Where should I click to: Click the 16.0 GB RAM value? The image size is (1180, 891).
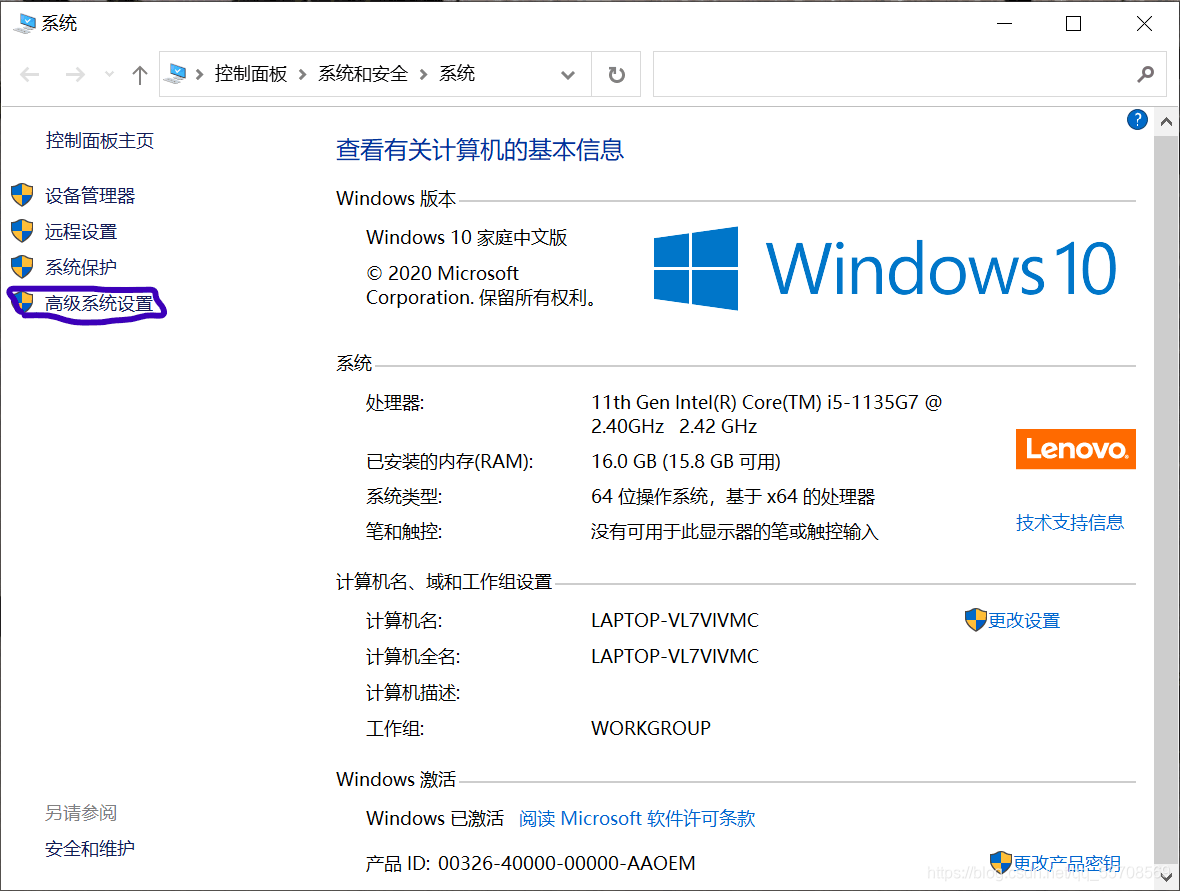tap(686, 461)
